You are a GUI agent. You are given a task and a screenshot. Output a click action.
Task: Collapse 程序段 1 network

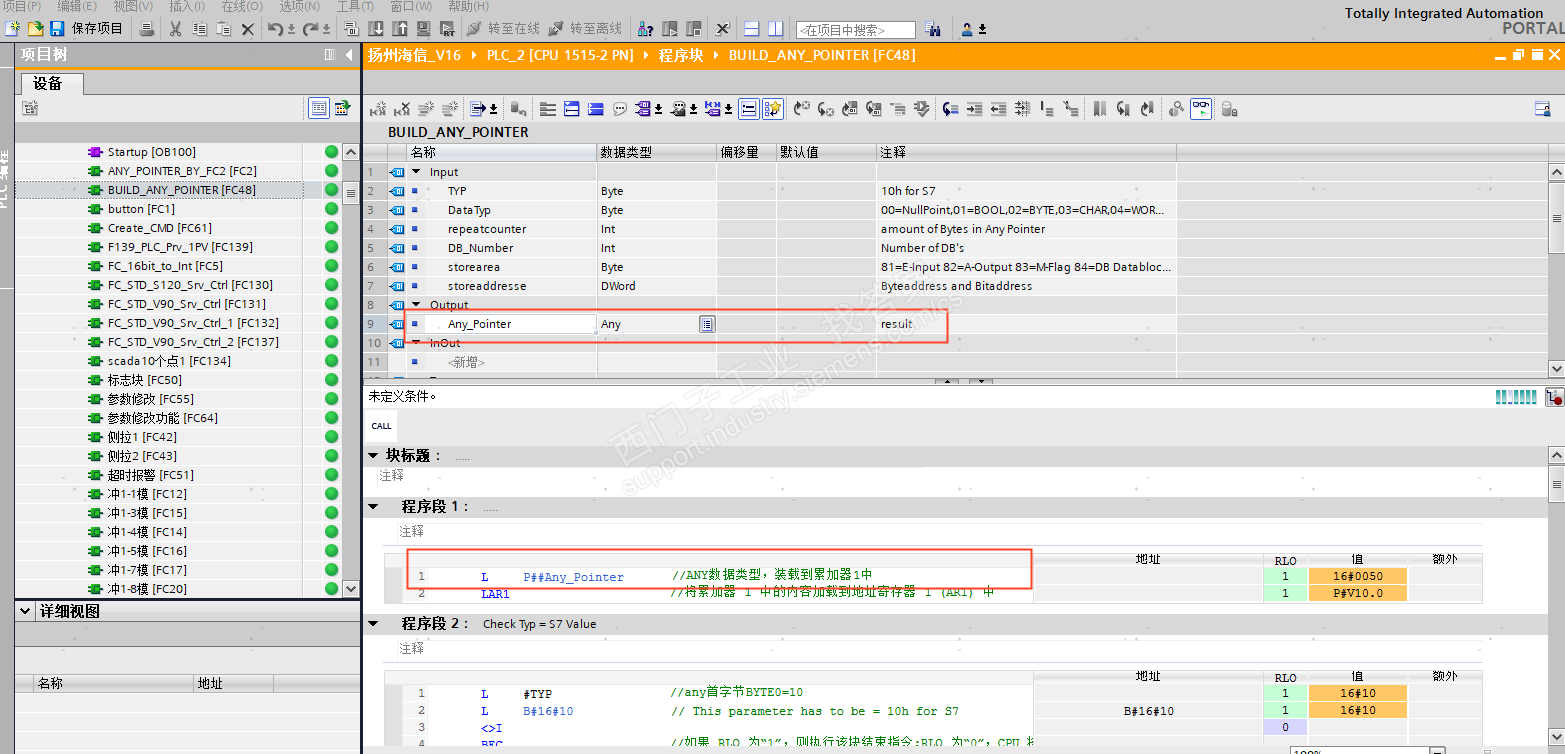pos(374,507)
